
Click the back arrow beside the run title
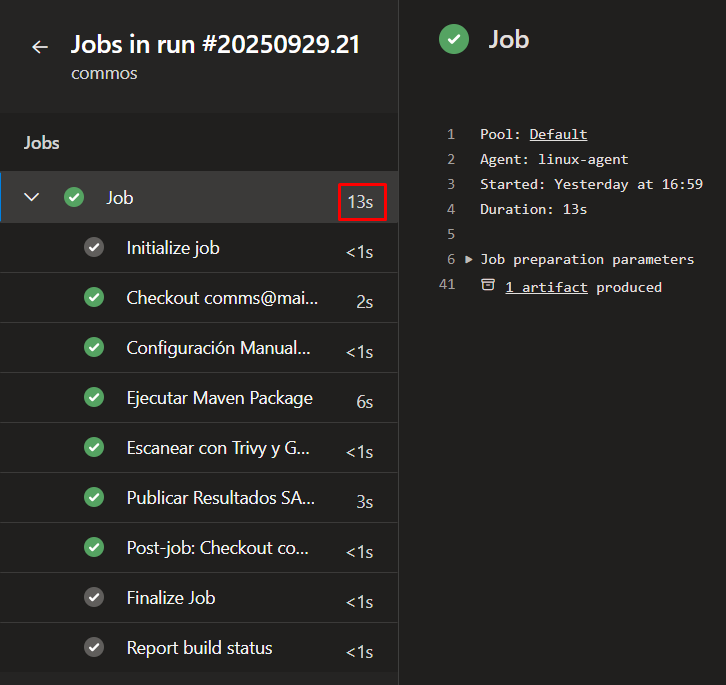tap(40, 47)
